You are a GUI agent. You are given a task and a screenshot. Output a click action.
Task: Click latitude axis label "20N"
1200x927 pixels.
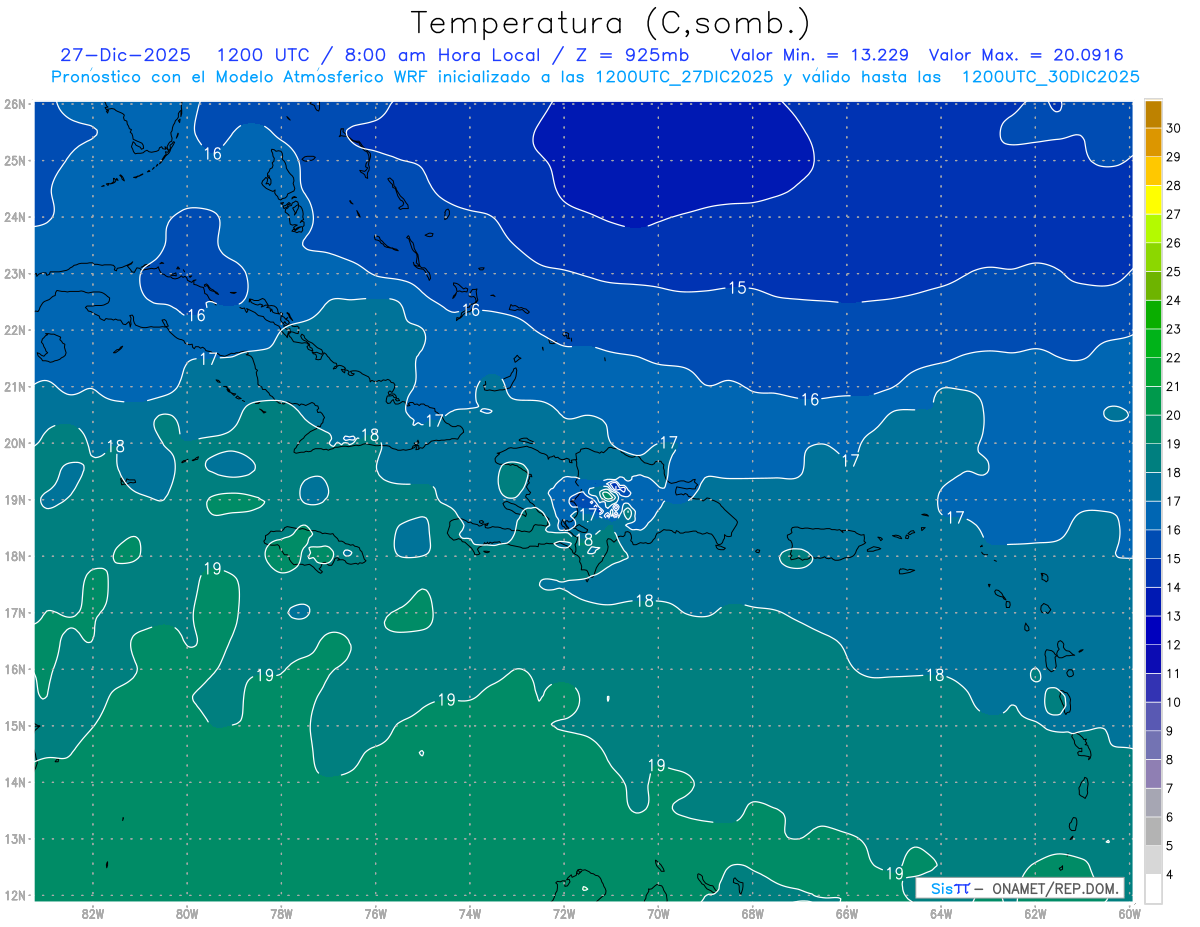(14, 443)
